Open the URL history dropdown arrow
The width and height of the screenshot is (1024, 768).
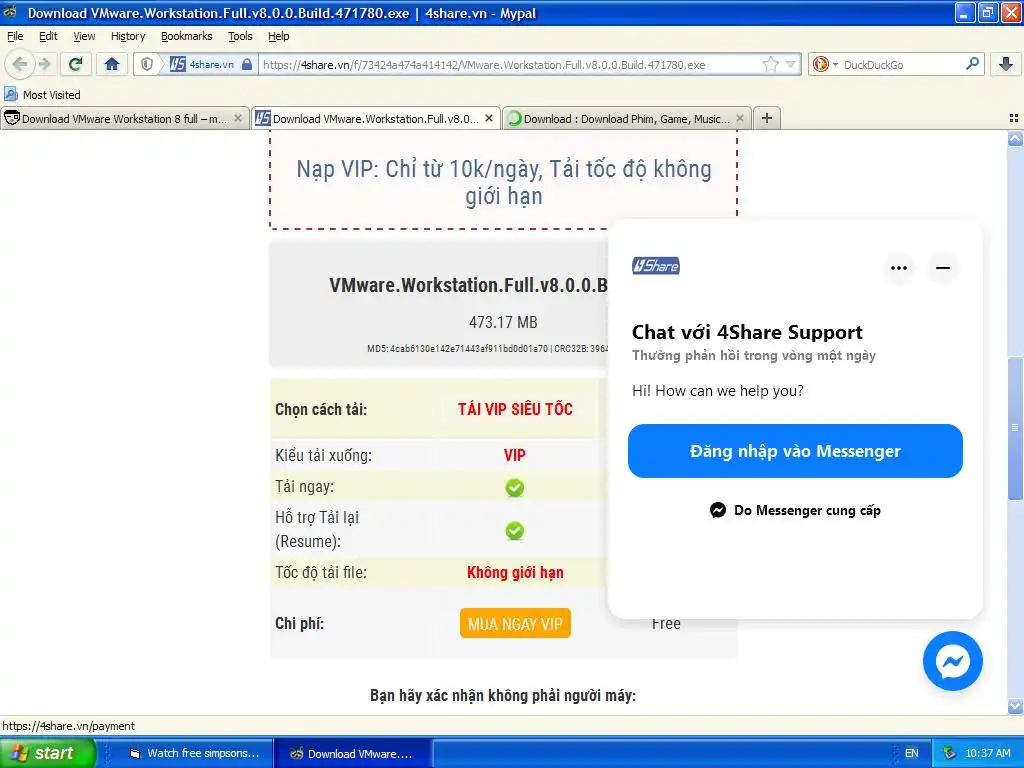(790, 64)
